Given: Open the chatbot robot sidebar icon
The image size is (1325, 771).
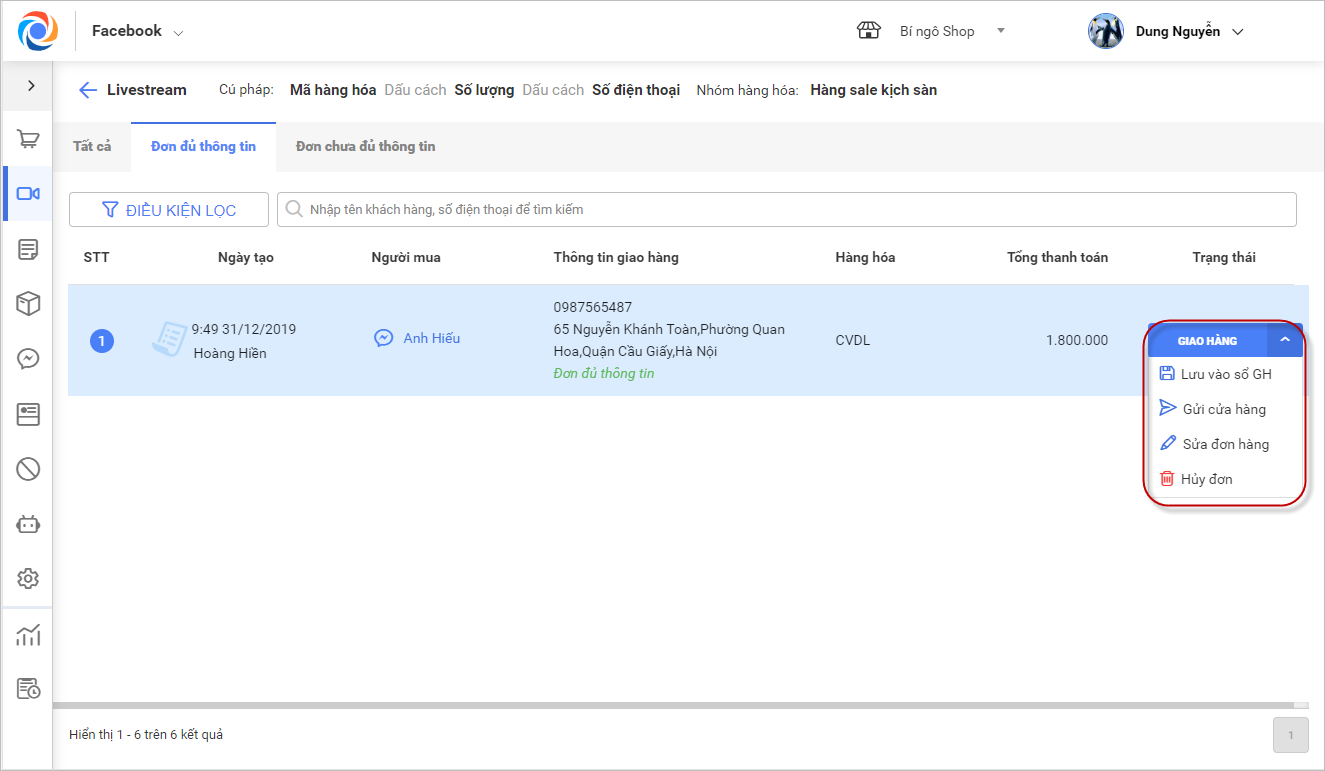Looking at the screenshot, I should [x=28, y=523].
